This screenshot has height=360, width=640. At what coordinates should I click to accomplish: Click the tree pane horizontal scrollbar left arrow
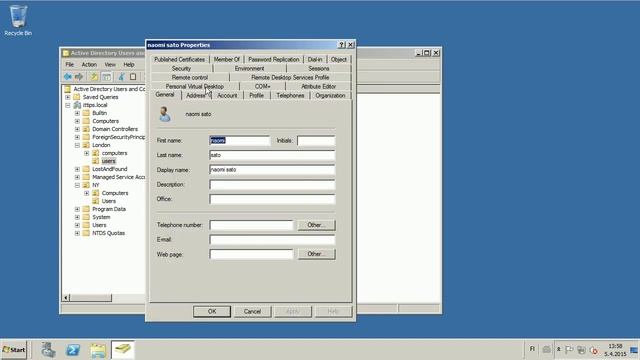coord(66,298)
